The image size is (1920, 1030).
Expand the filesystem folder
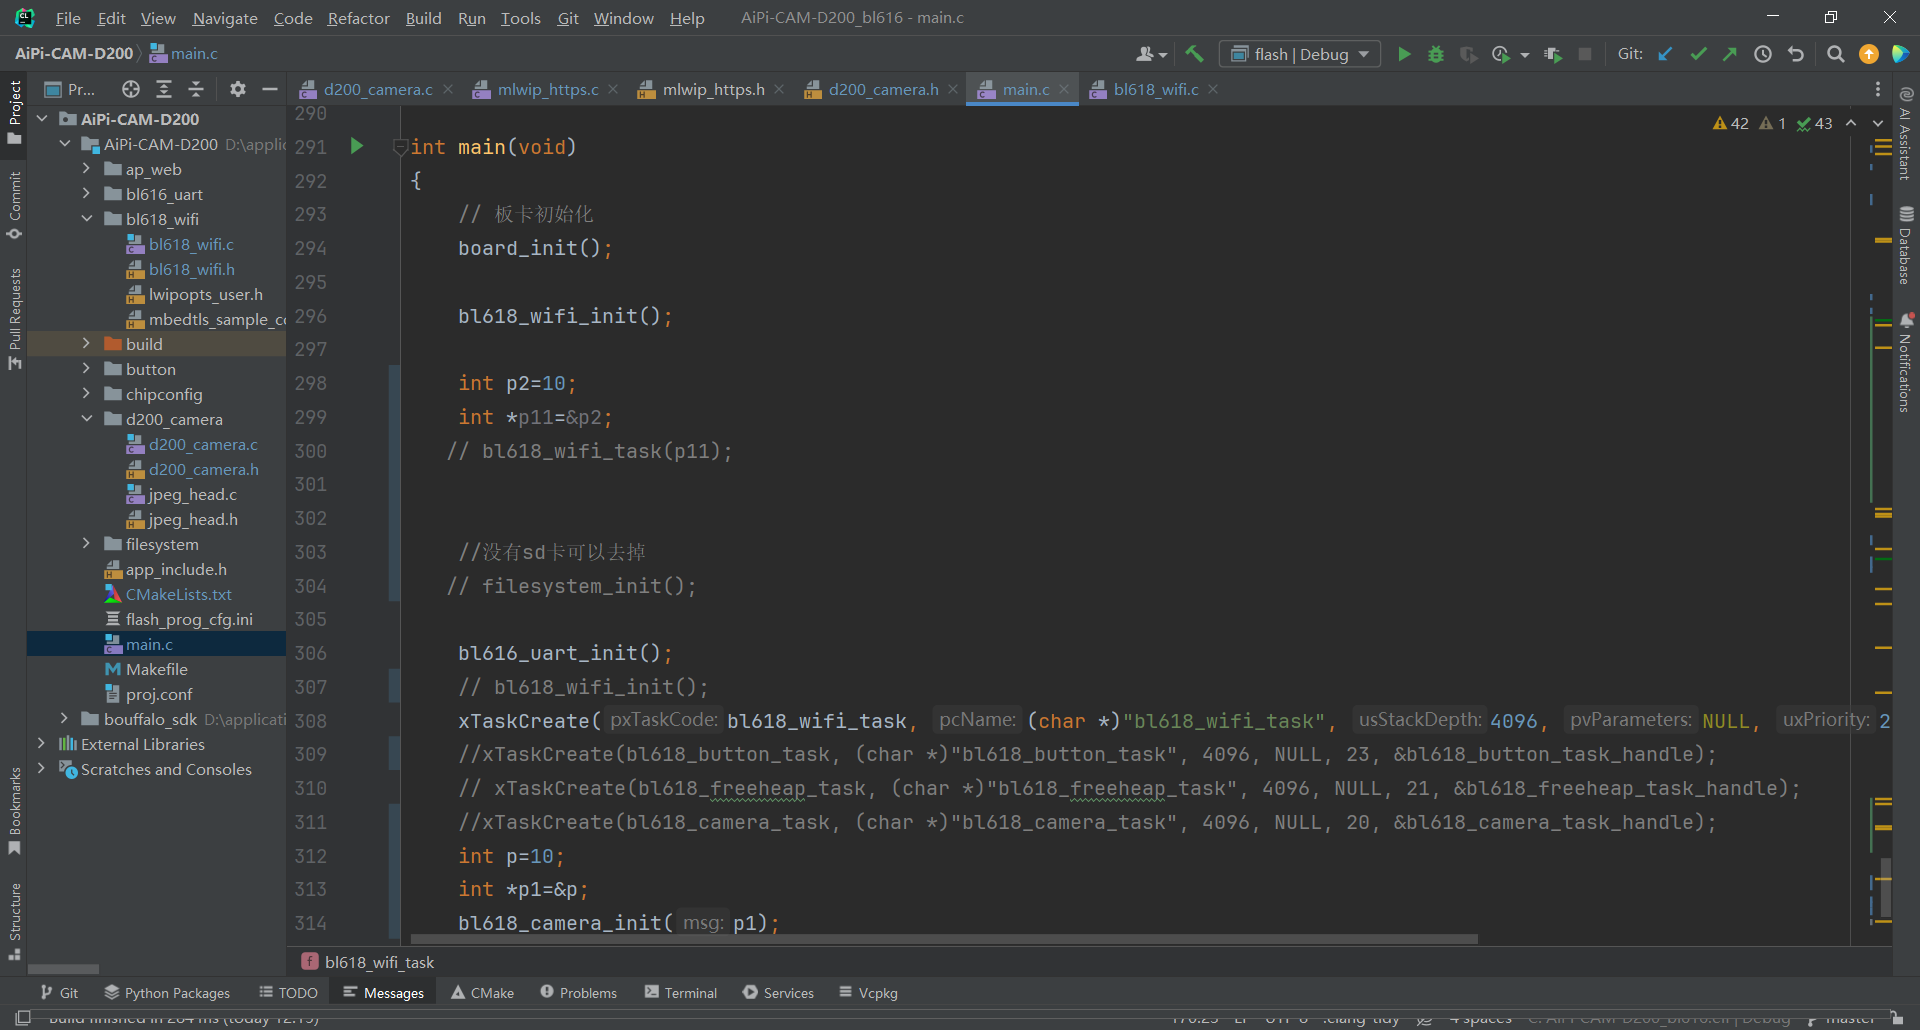[86, 544]
